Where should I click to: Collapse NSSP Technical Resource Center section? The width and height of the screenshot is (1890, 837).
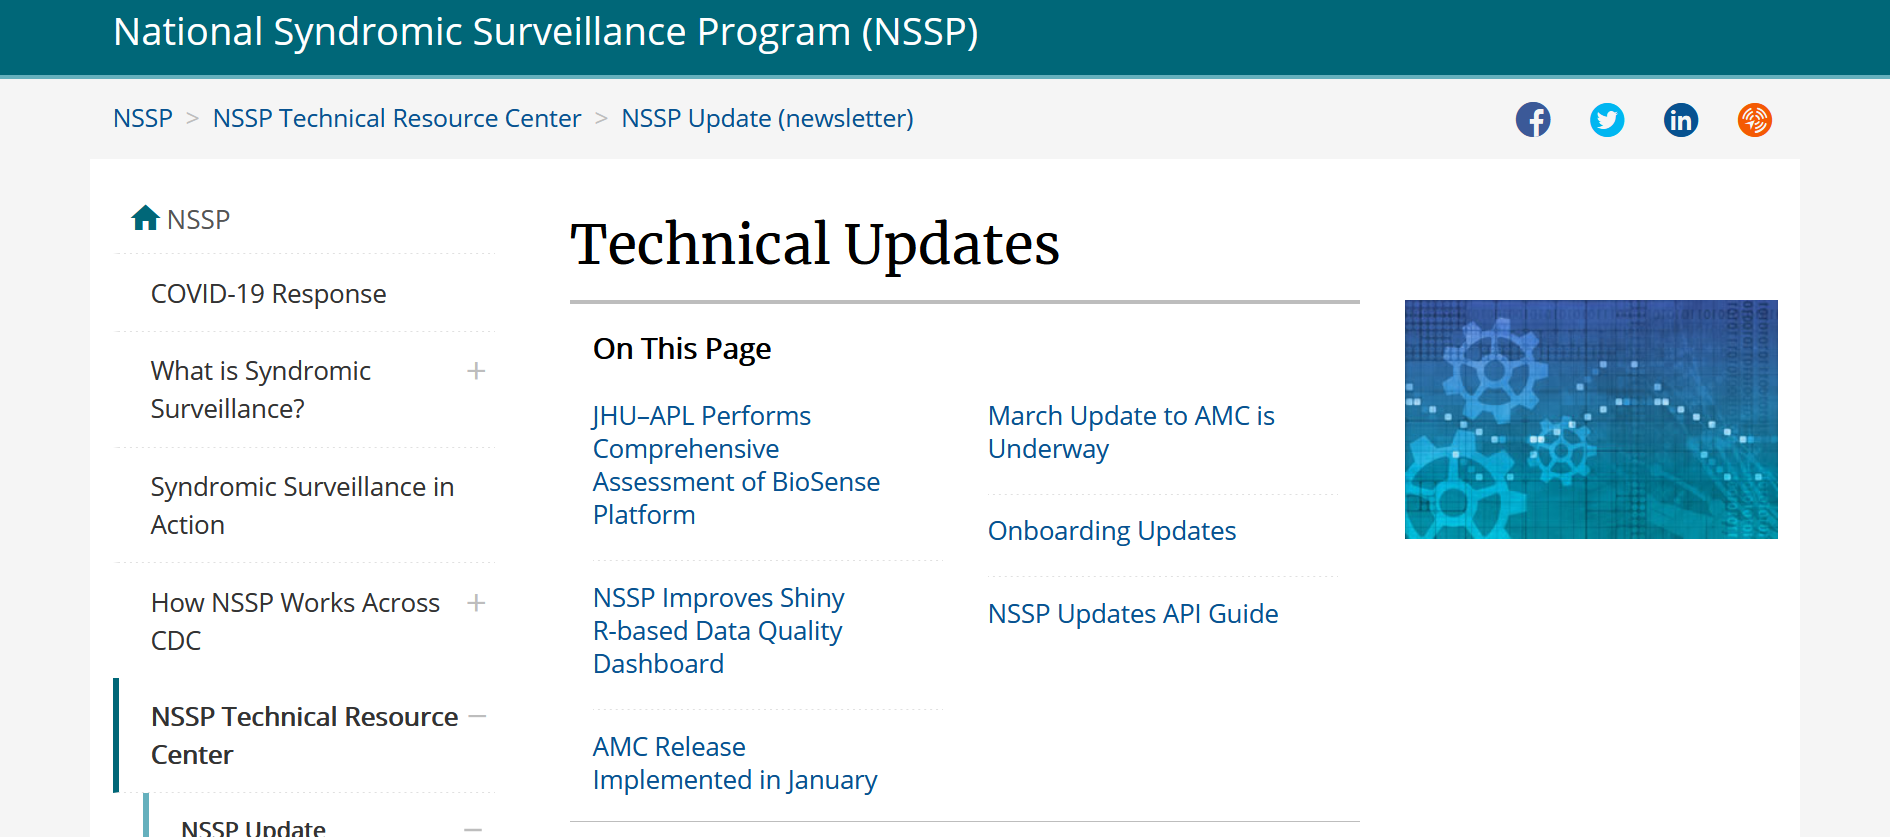[x=477, y=716]
